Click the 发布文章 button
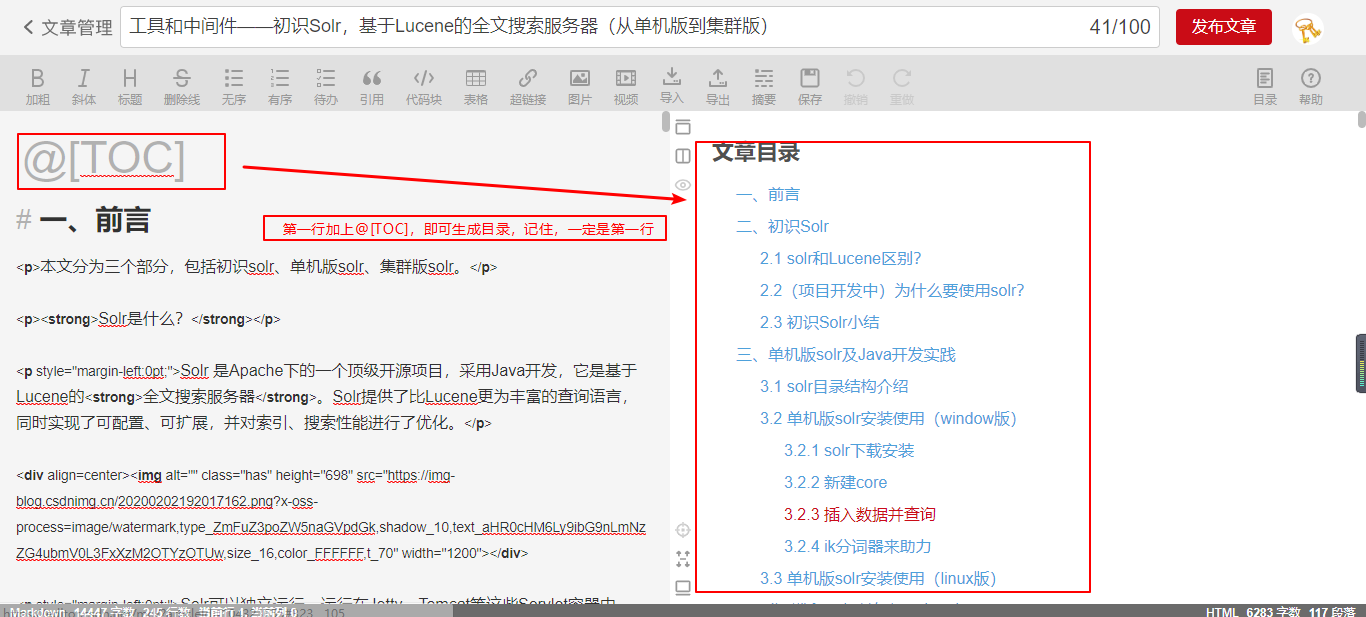Image resolution: width=1366 pixels, height=617 pixels. pyautogui.click(x=1224, y=27)
